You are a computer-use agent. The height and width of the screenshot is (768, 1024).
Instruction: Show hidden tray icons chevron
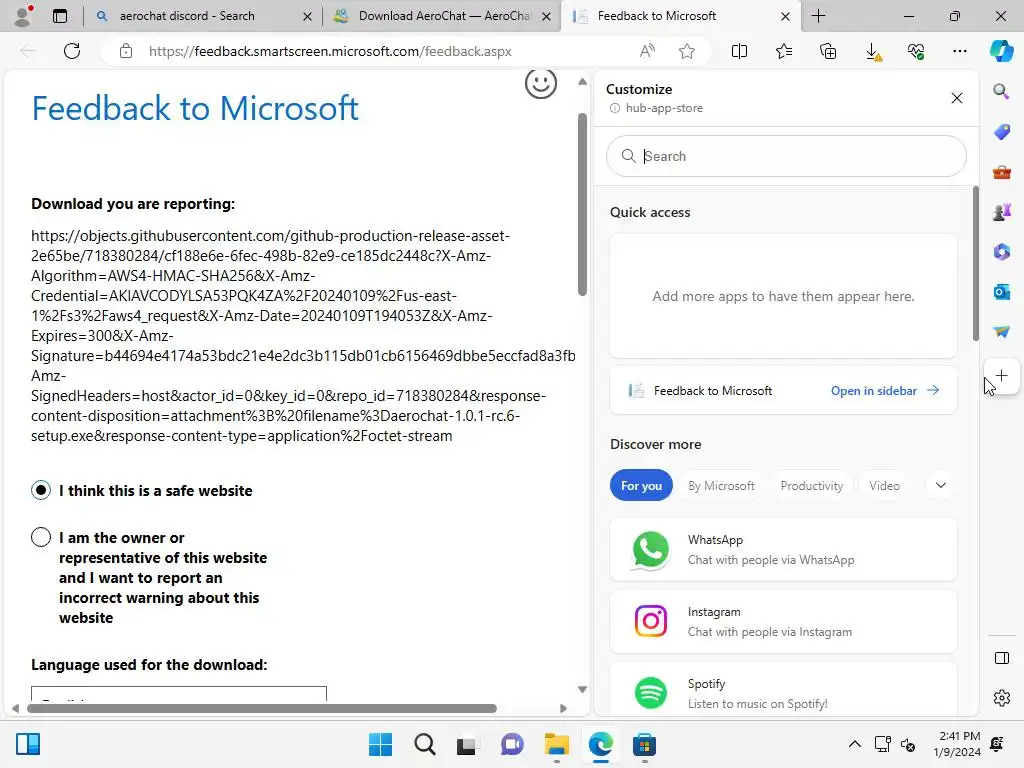coord(854,744)
